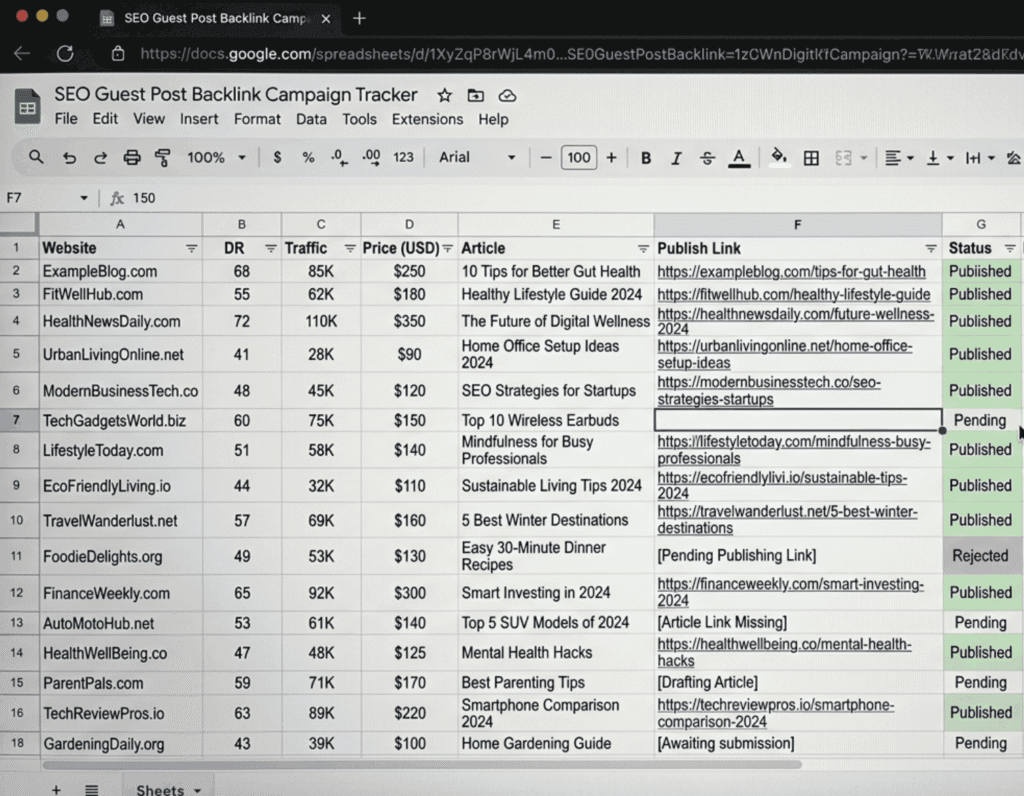The image size is (1024, 796).
Task: Open the text color picker
Action: pyautogui.click(x=739, y=158)
